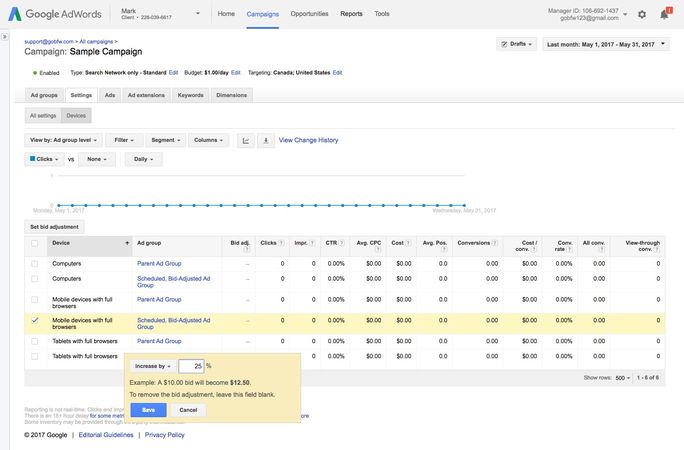Image resolution: width=684 pixels, height=450 pixels.
Task: Open View by Ad group level dropdown
Action: (x=63, y=140)
